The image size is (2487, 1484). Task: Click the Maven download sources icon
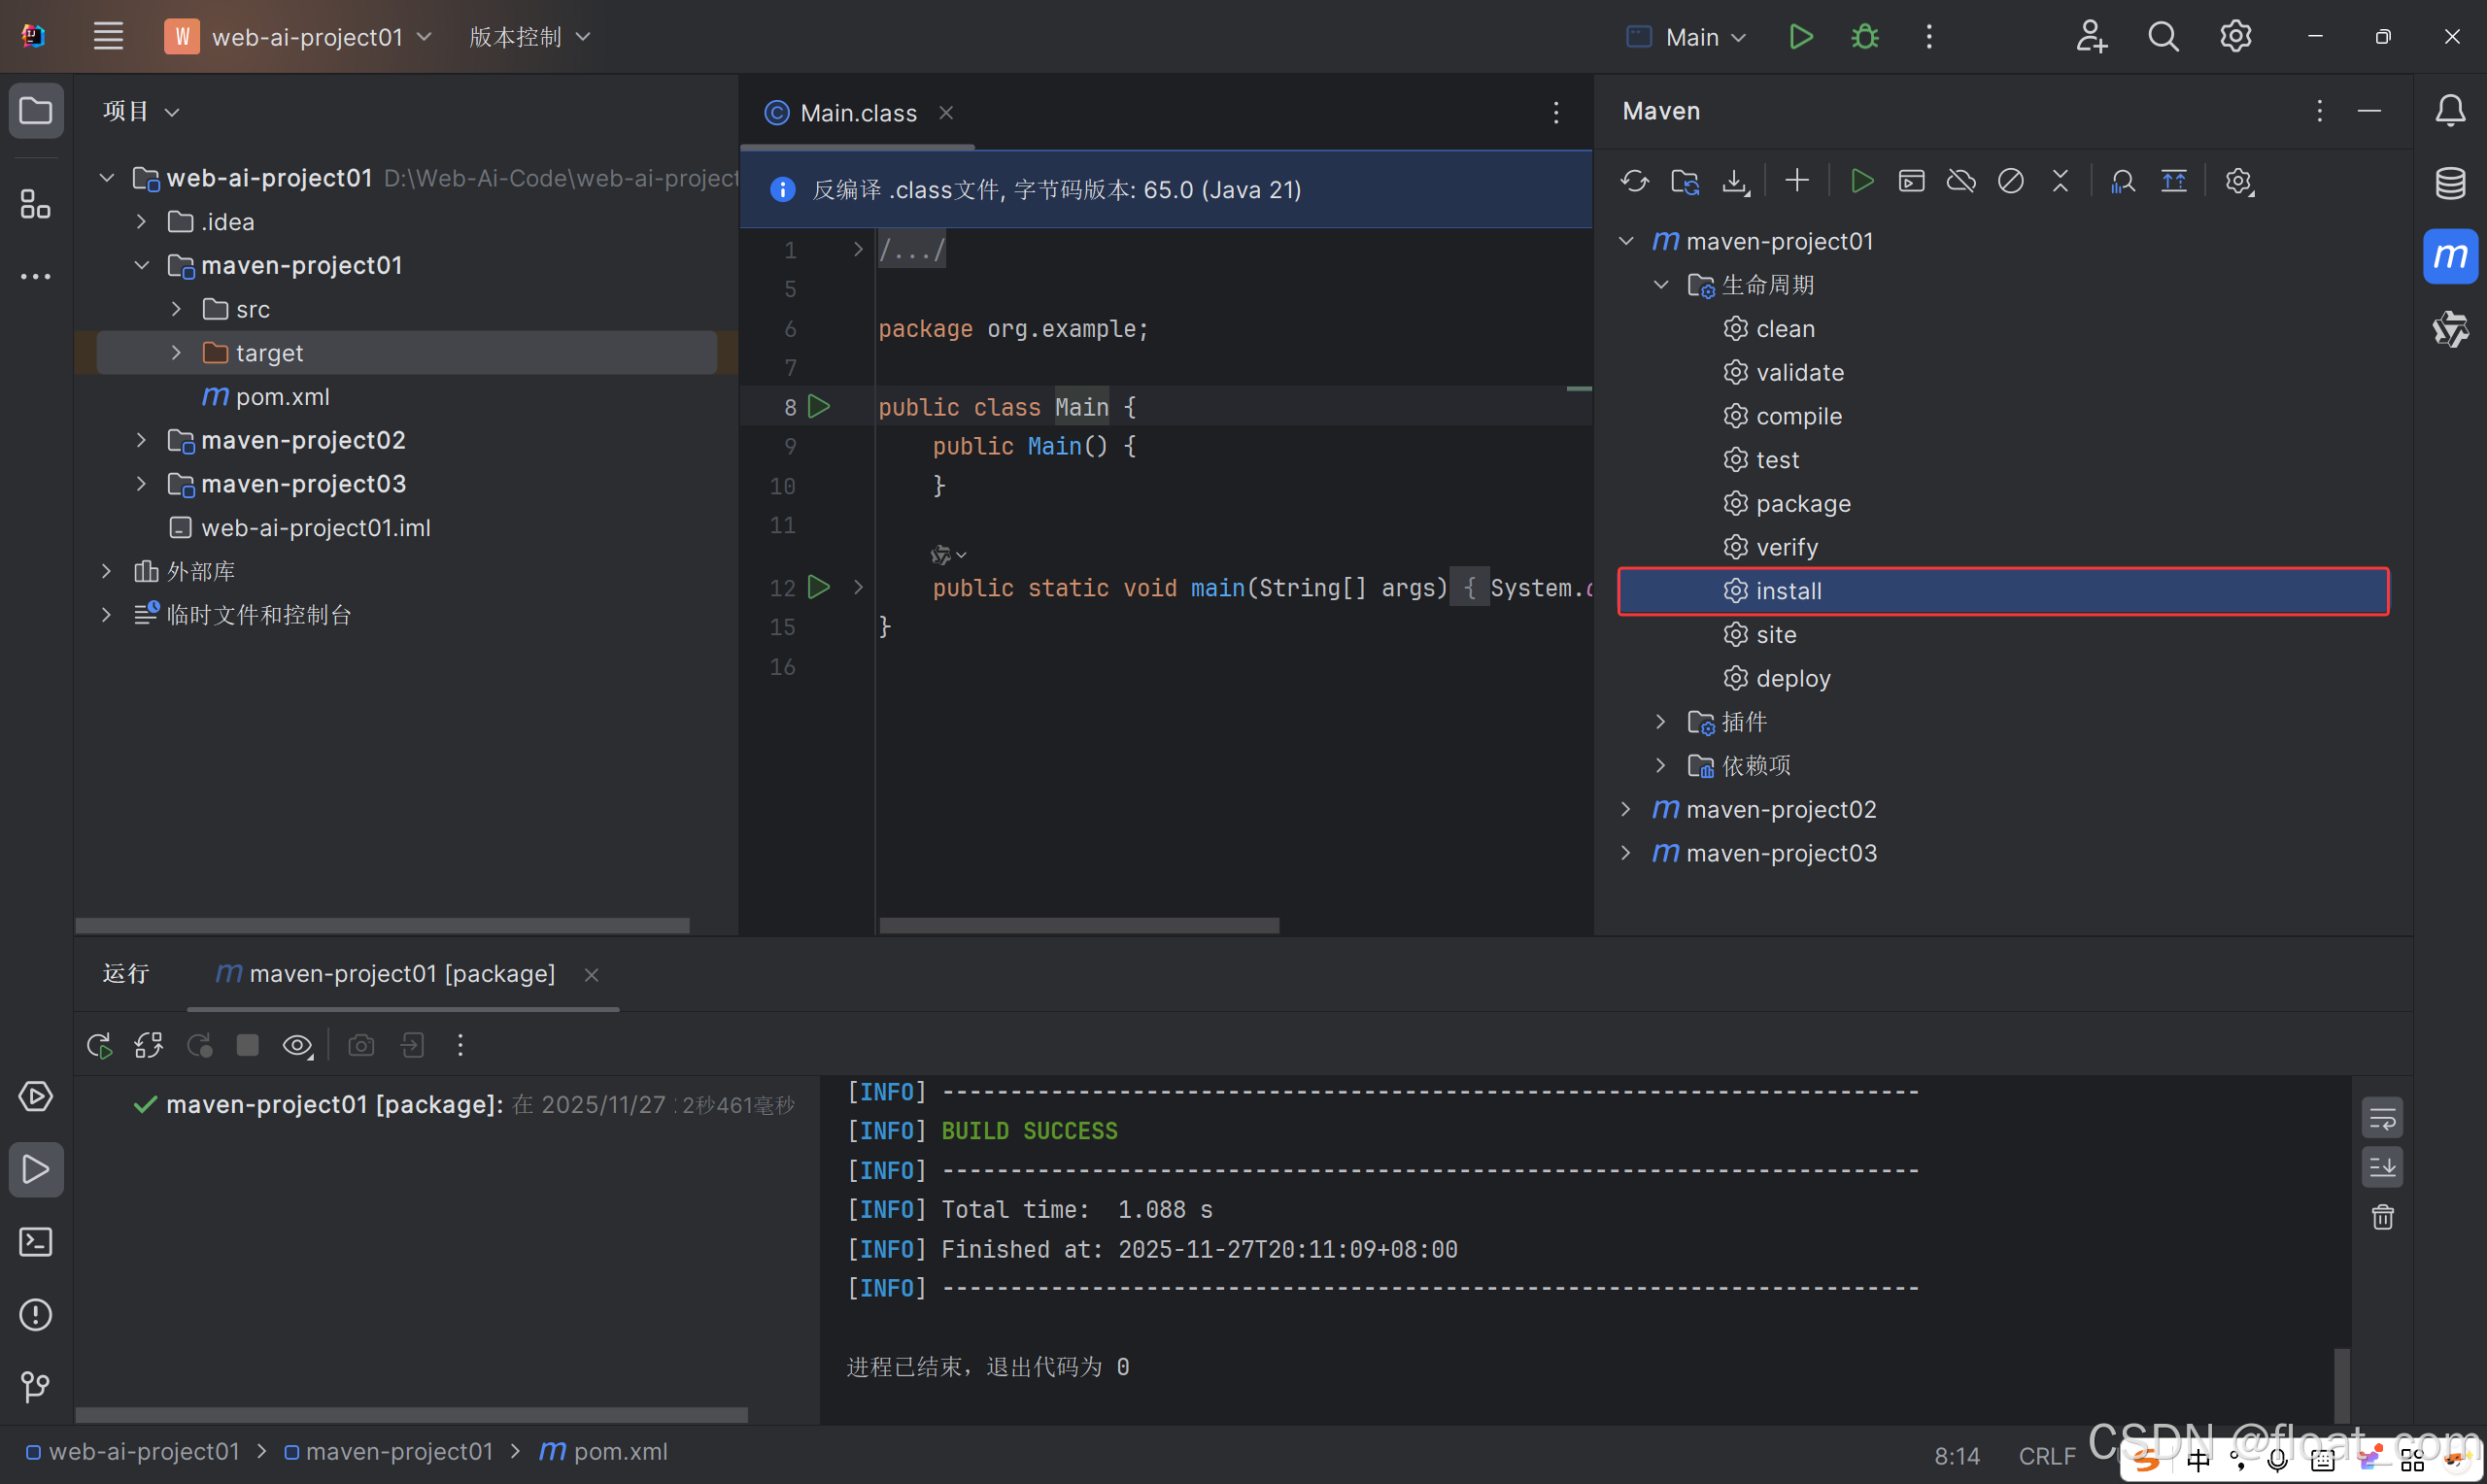click(1735, 181)
